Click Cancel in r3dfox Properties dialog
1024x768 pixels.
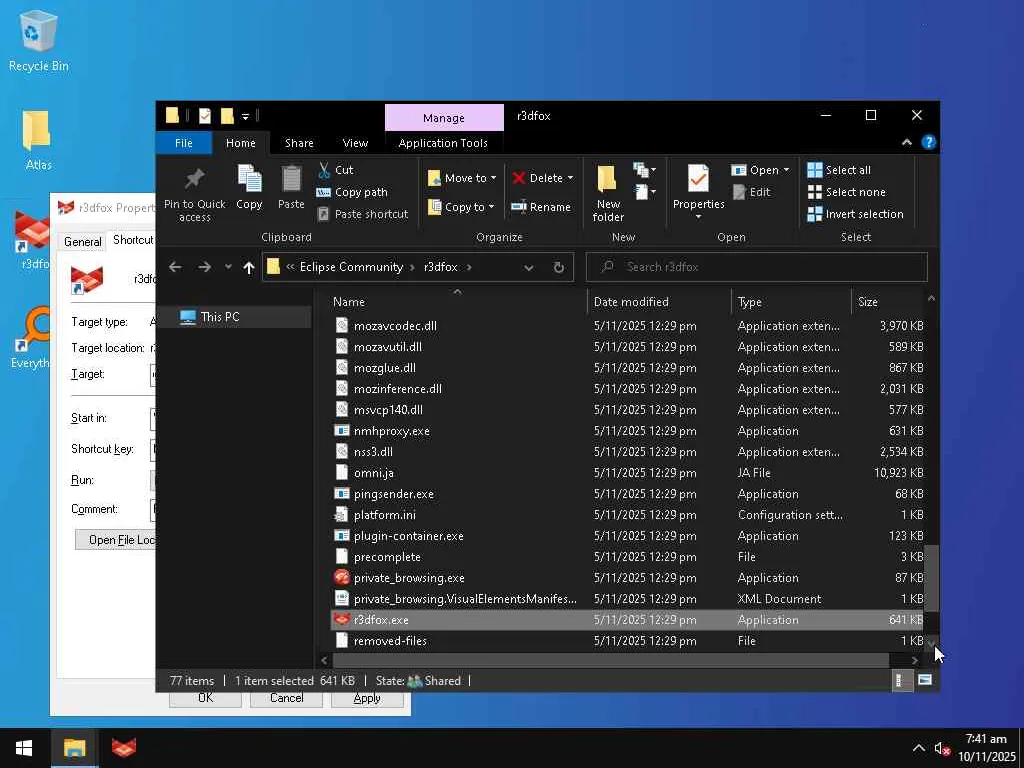[x=286, y=699]
